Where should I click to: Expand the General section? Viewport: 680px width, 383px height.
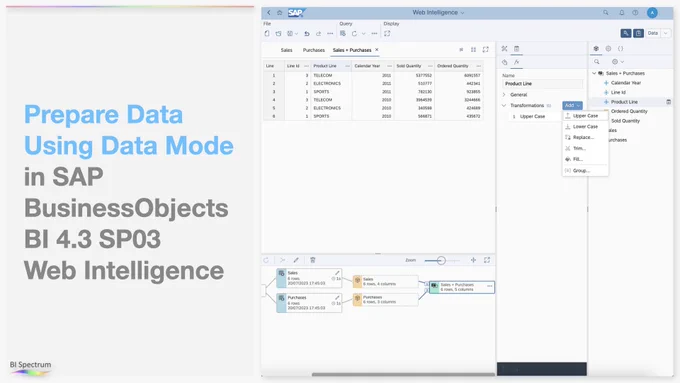click(504, 95)
